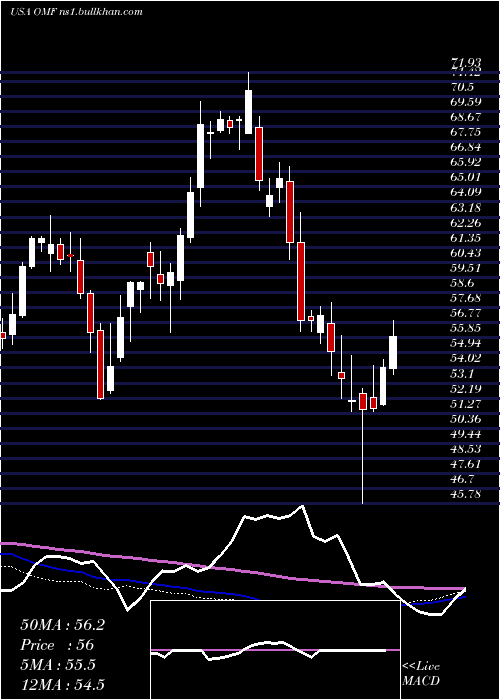This screenshot has height=700, width=500.
Task: Click the 47.61 price level label
Action: [466, 464]
